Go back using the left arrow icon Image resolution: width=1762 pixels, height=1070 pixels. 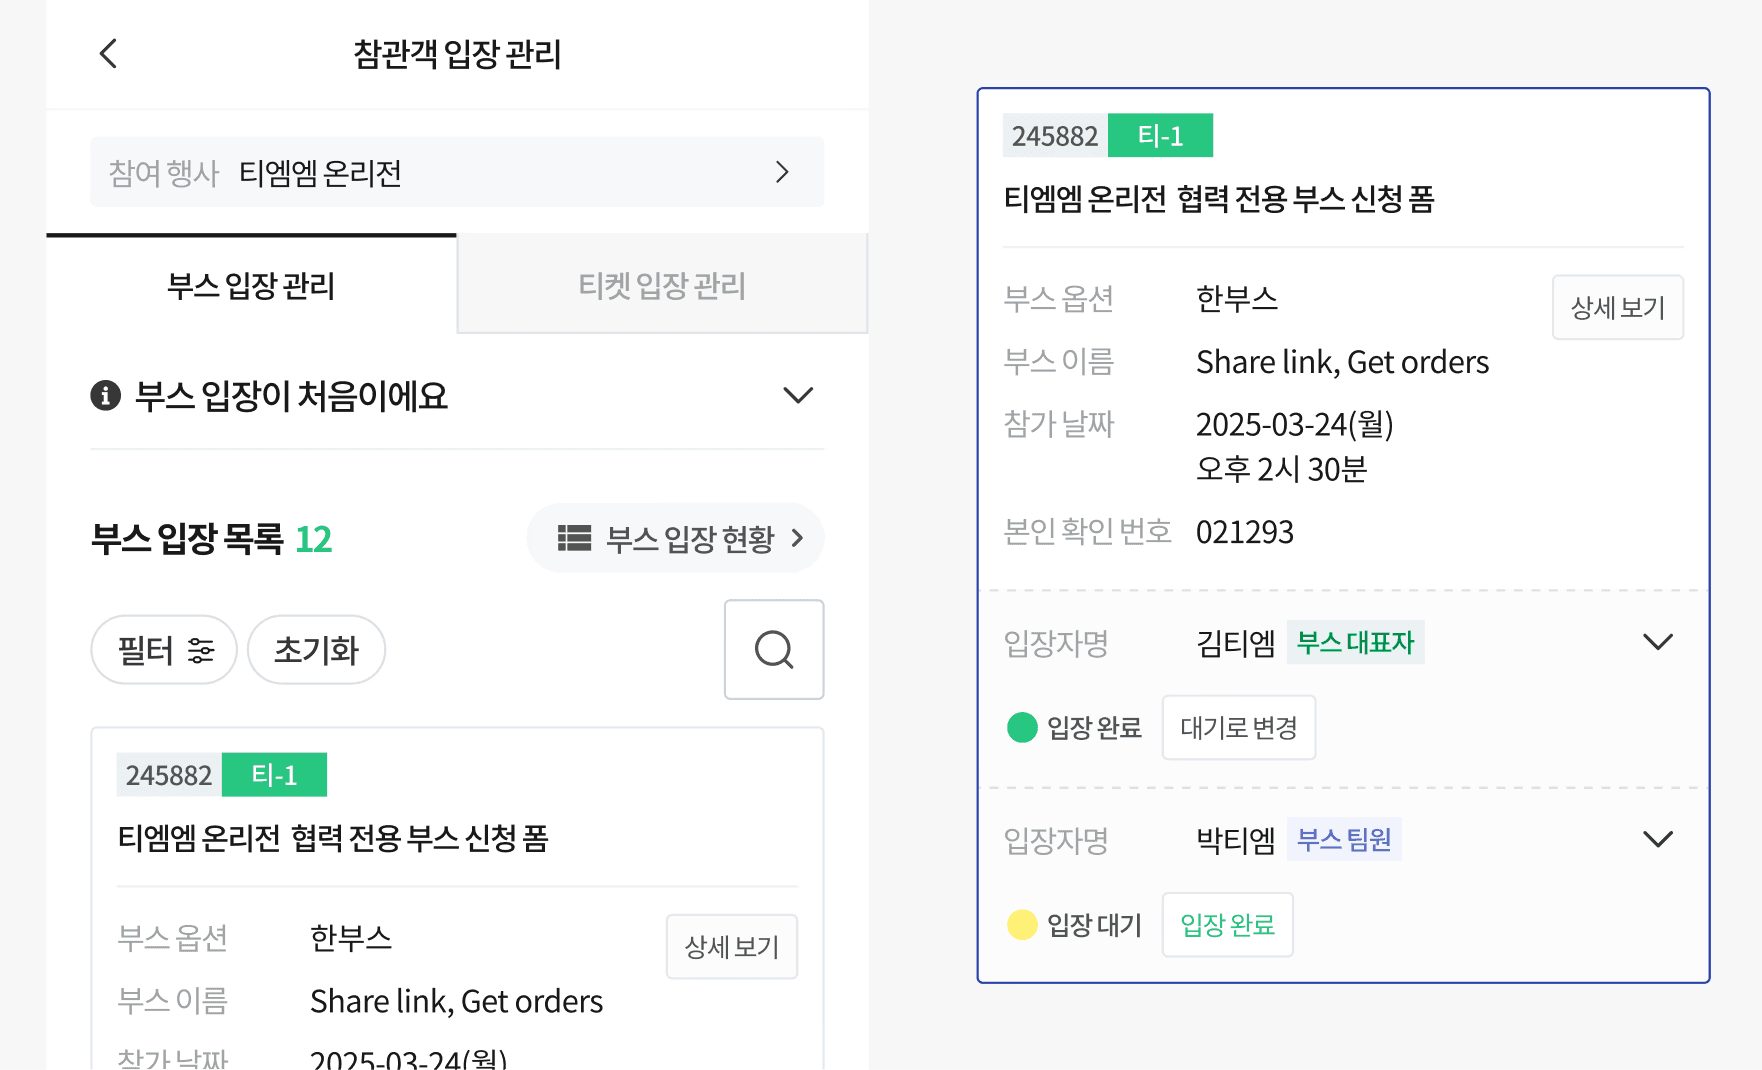(109, 53)
